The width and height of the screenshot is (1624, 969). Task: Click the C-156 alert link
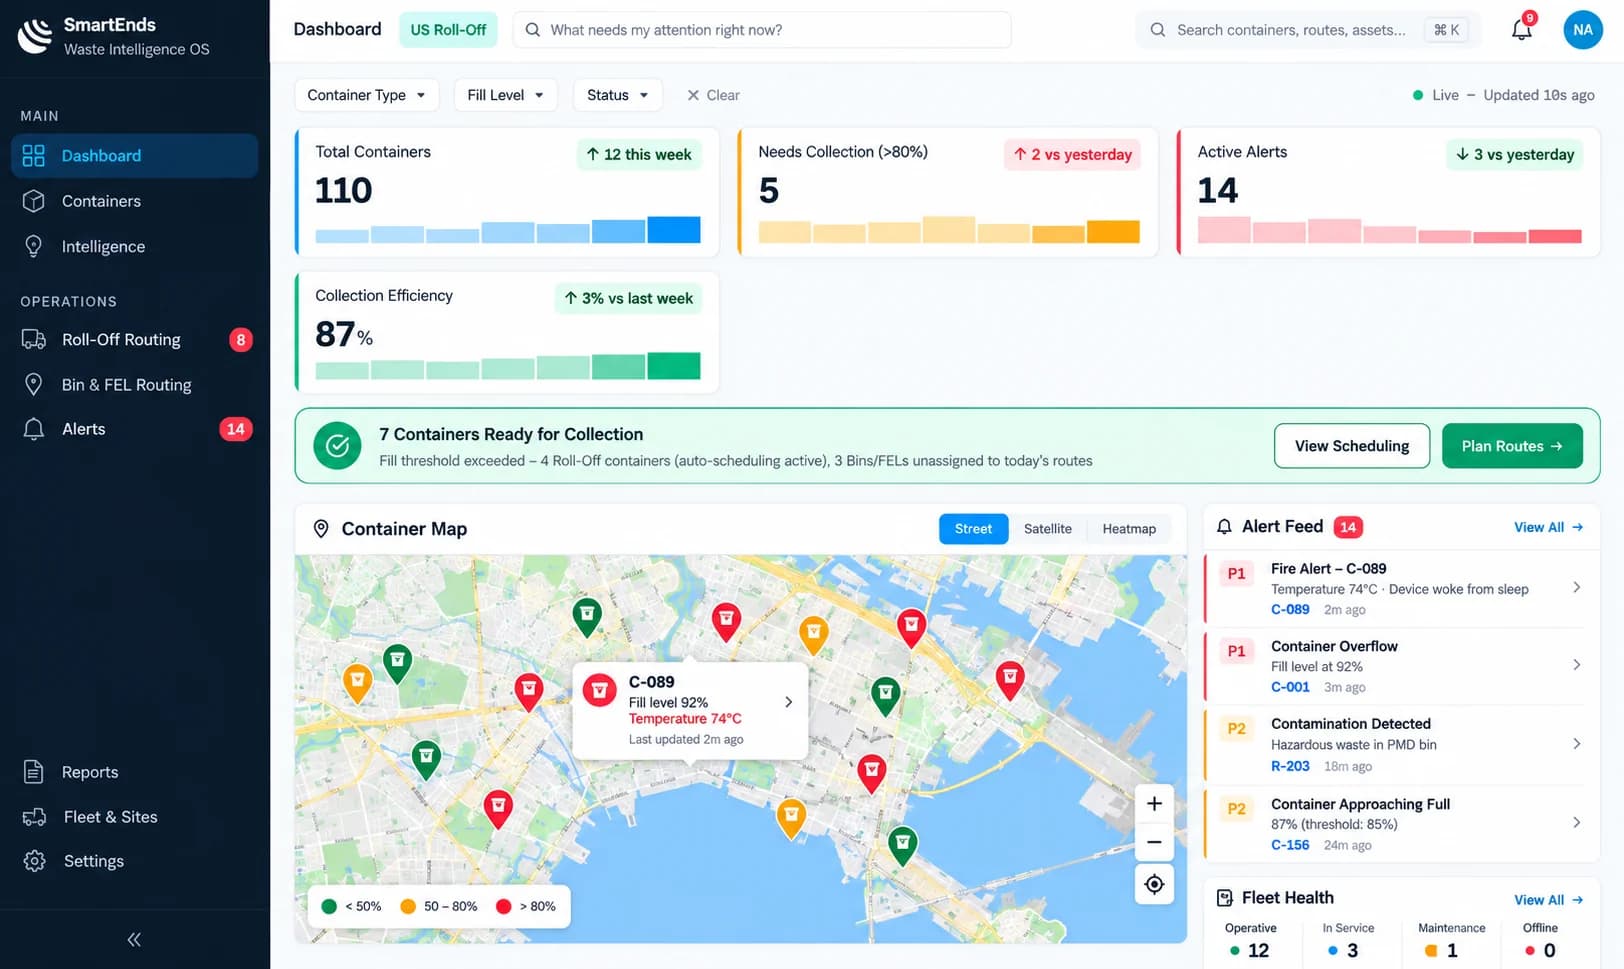pos(1290,845)
